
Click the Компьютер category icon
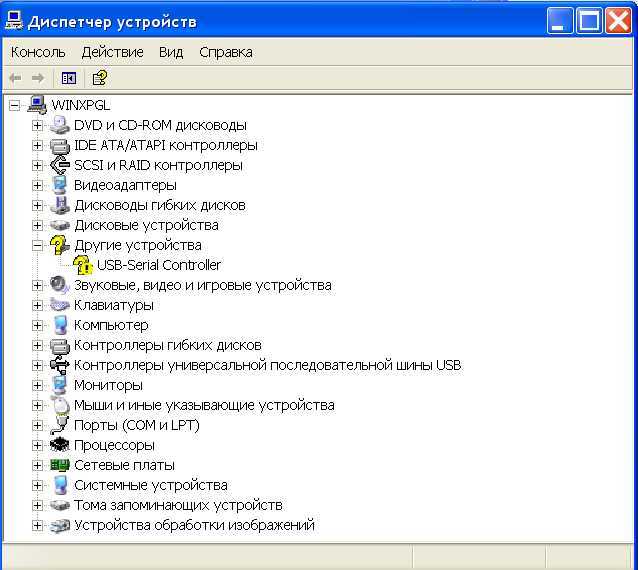pos(60,325)
